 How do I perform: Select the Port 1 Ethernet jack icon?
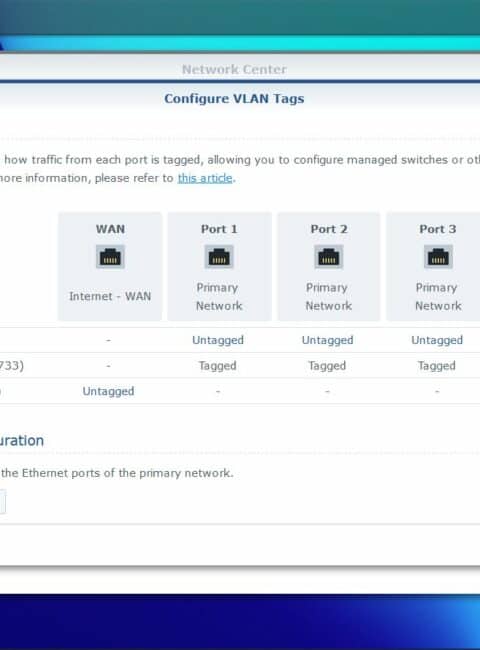coord(219,257)
